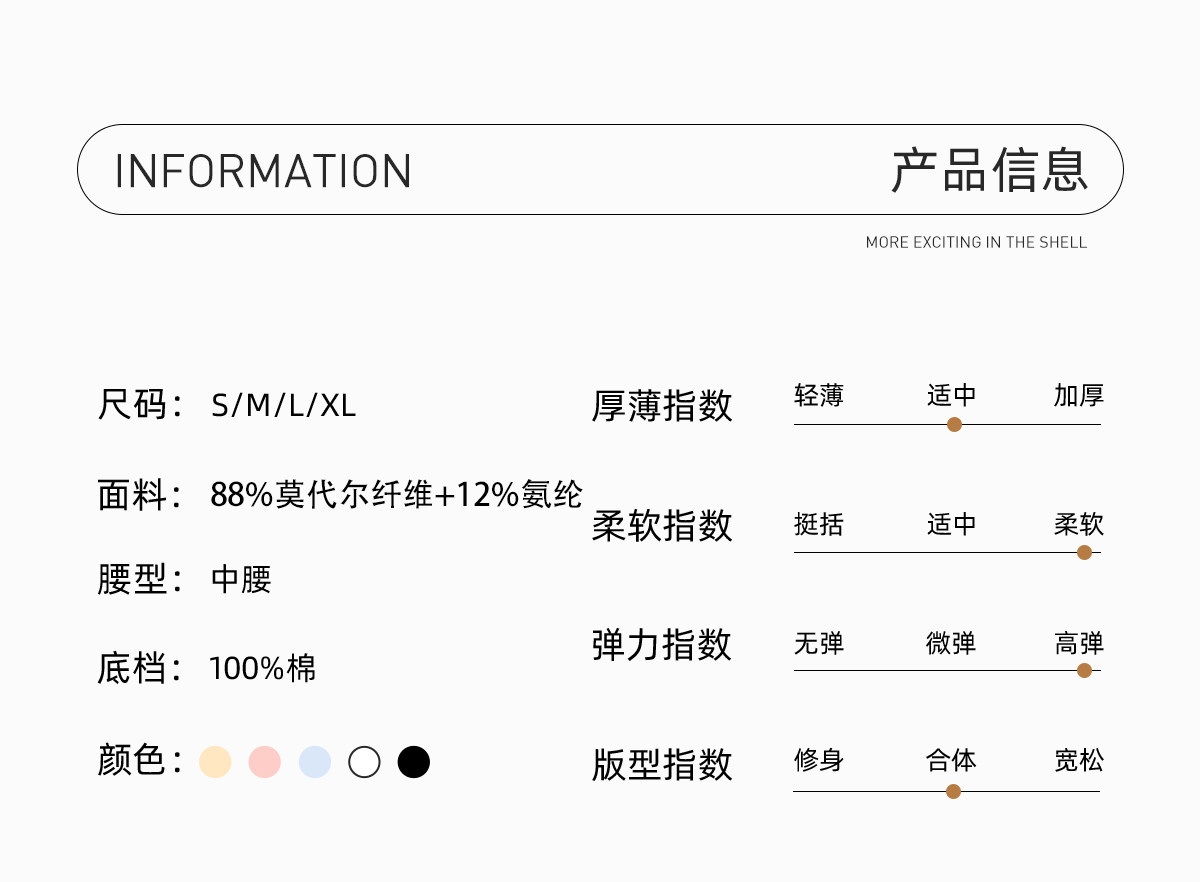Select the cream yellow color swatch
The image size is (1200, 882).
click(215, 762)
